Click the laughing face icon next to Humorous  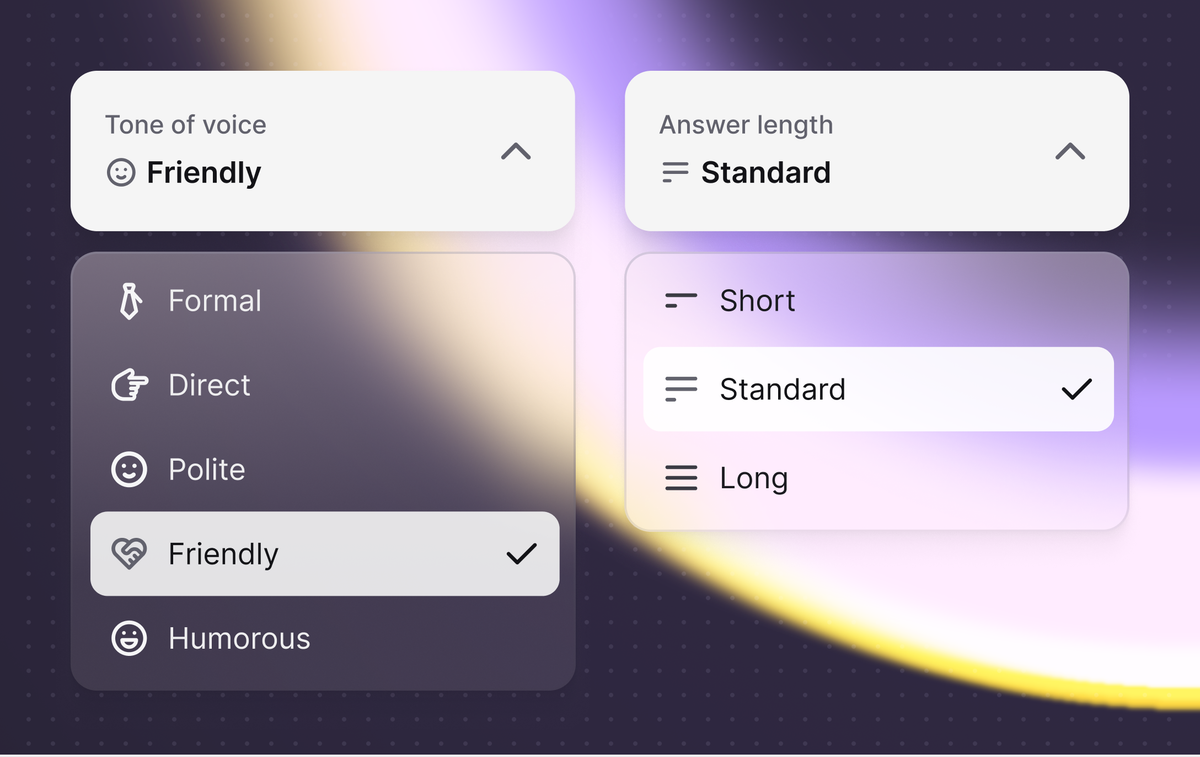pos(129,638)
